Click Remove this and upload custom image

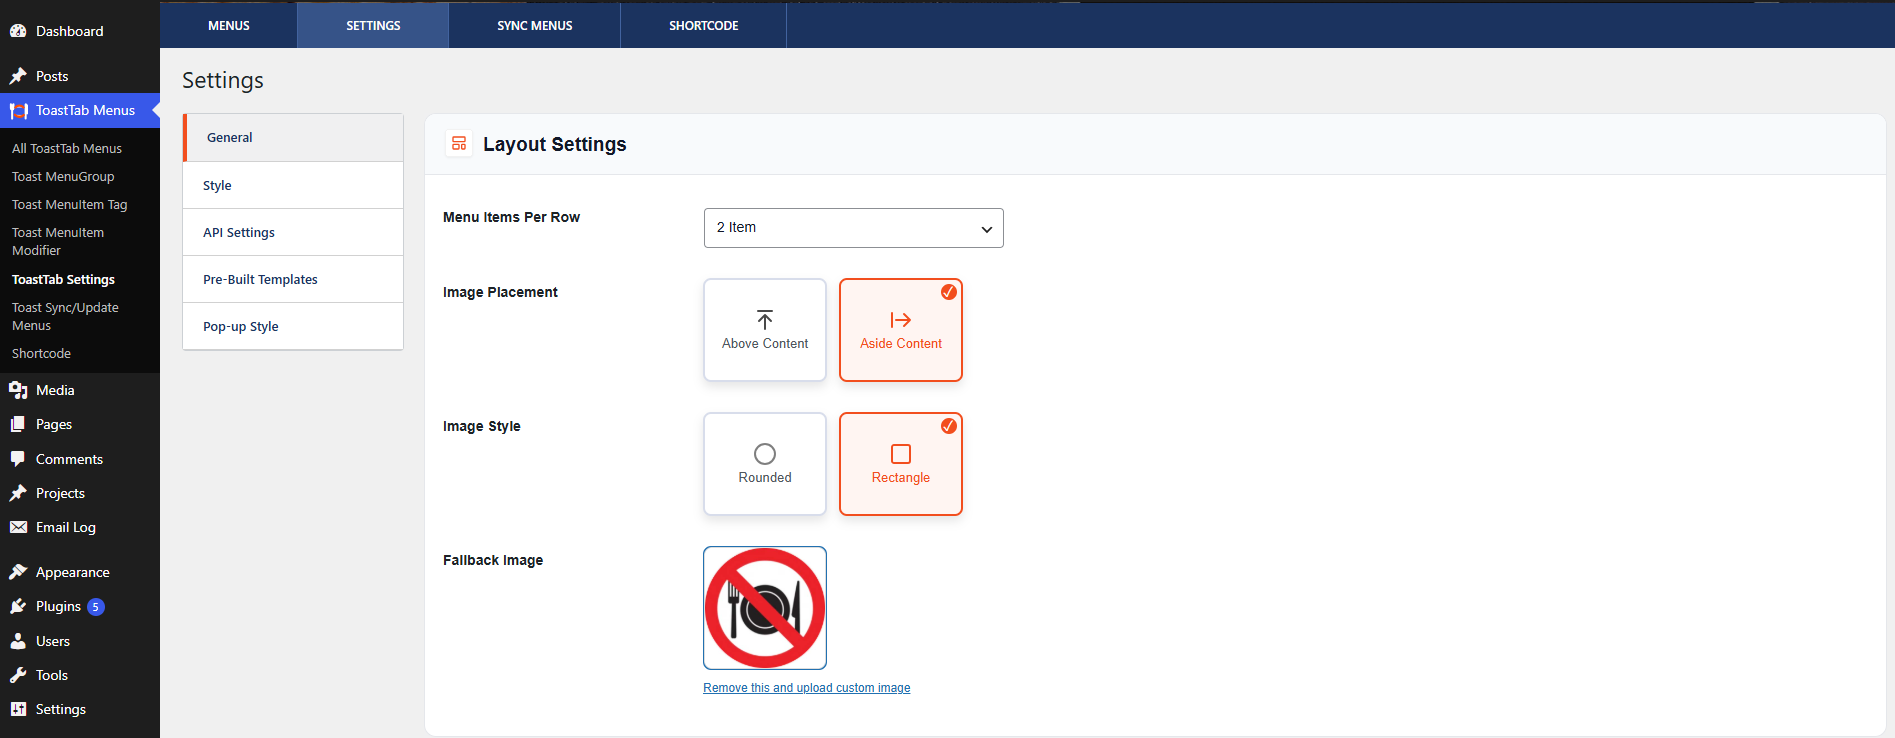pyautogui.click(x=807, y=688)
